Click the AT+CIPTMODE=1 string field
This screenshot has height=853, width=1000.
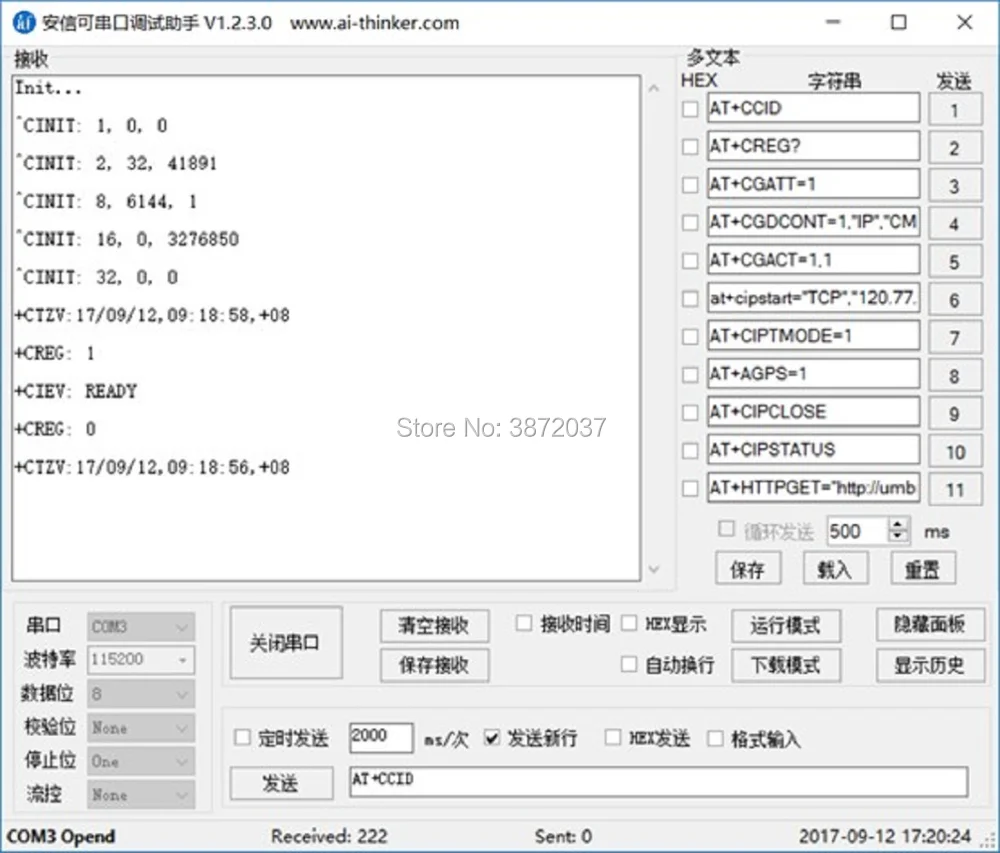click(x=813, y=336)
